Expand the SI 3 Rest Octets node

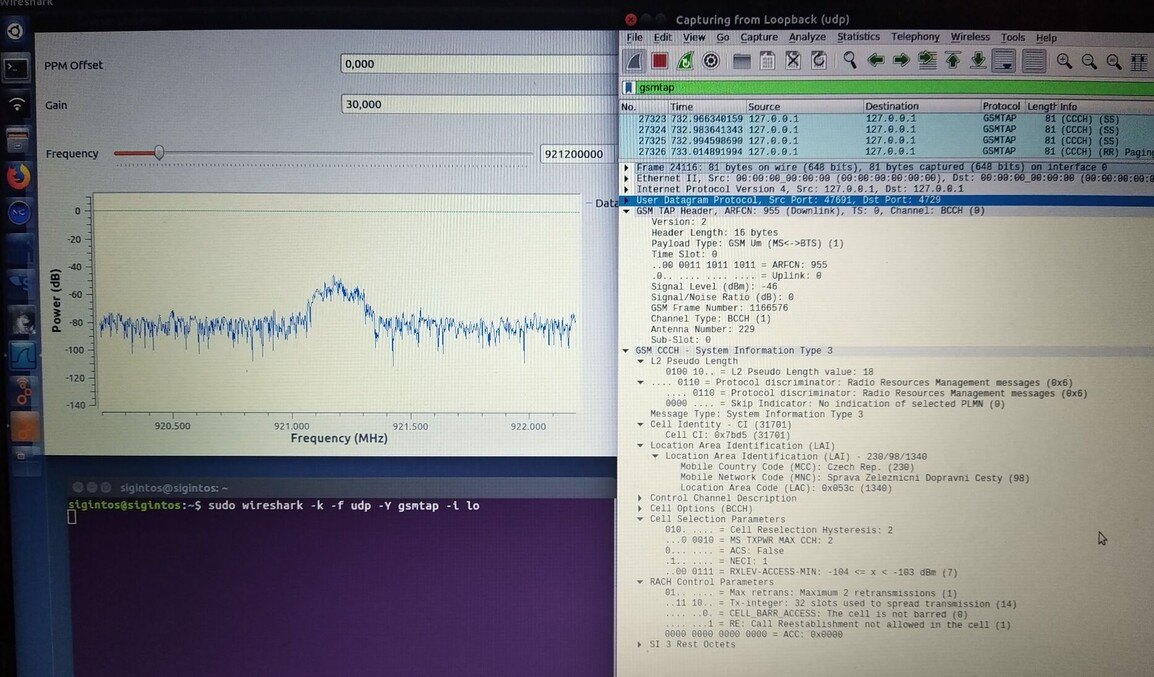click(x=640, y=645)
